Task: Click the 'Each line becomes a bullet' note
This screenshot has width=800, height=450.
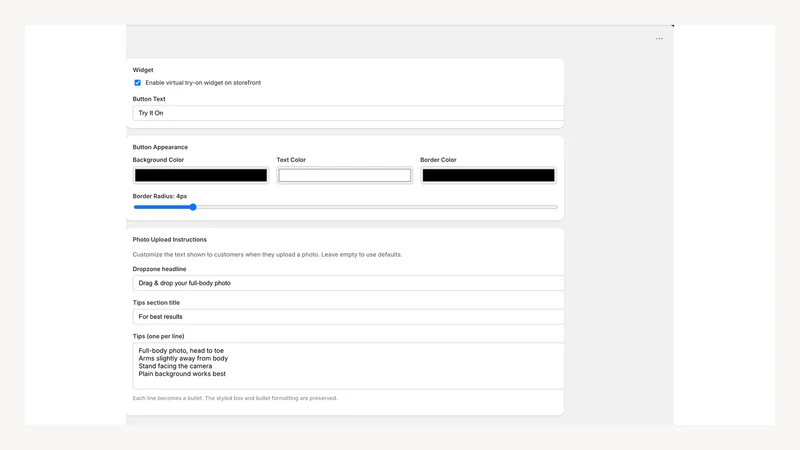Action: pos(235,398)
